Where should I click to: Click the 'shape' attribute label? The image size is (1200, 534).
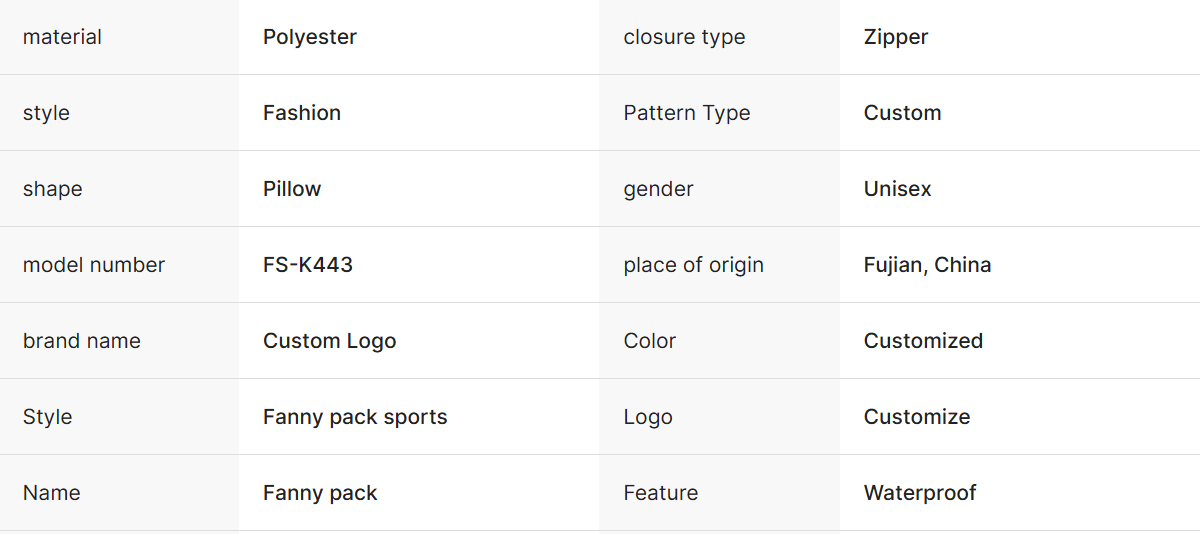click(x=52, y=189)
